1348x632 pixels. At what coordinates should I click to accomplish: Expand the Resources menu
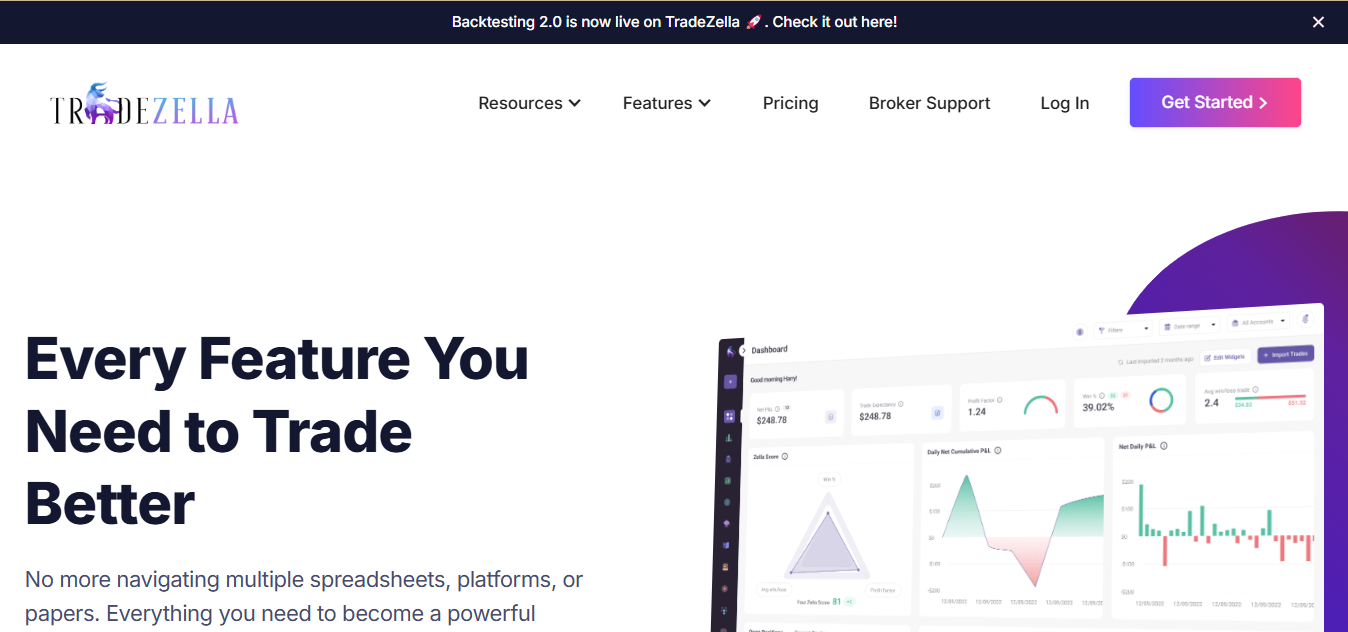529,103
